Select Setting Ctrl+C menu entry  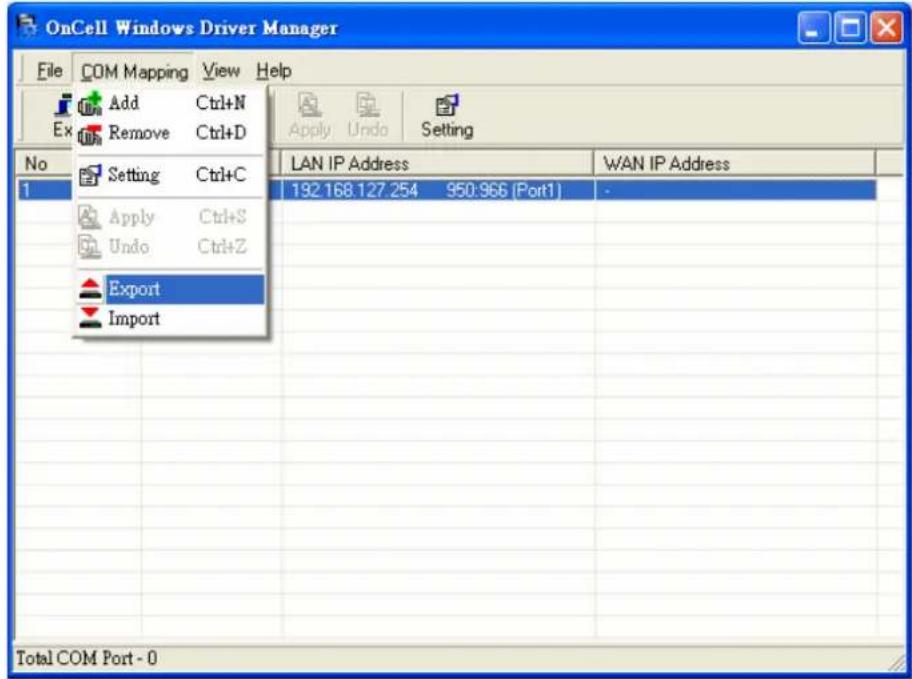tap(170, 175)
